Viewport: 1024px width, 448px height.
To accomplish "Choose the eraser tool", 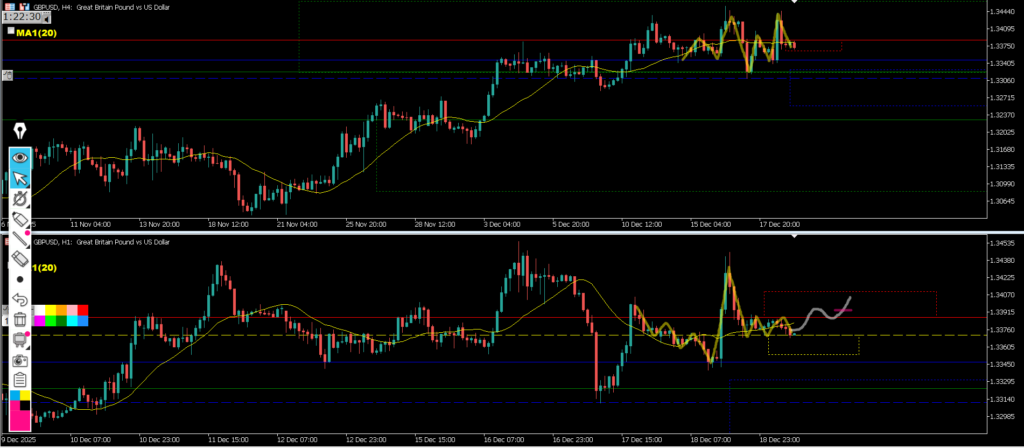I will [x=20, y=258].
